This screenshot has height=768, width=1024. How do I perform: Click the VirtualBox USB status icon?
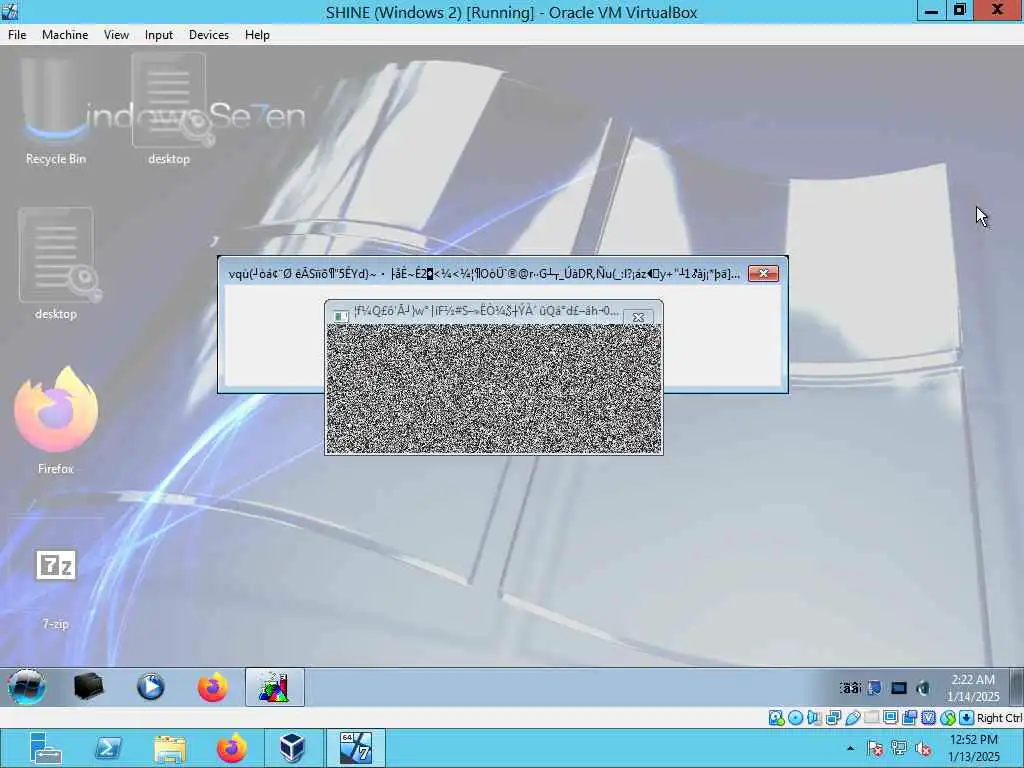click(853, 718)
